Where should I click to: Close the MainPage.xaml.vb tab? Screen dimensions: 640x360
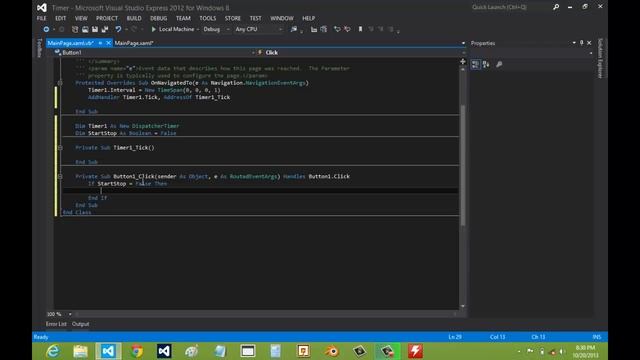coord(108,43)
